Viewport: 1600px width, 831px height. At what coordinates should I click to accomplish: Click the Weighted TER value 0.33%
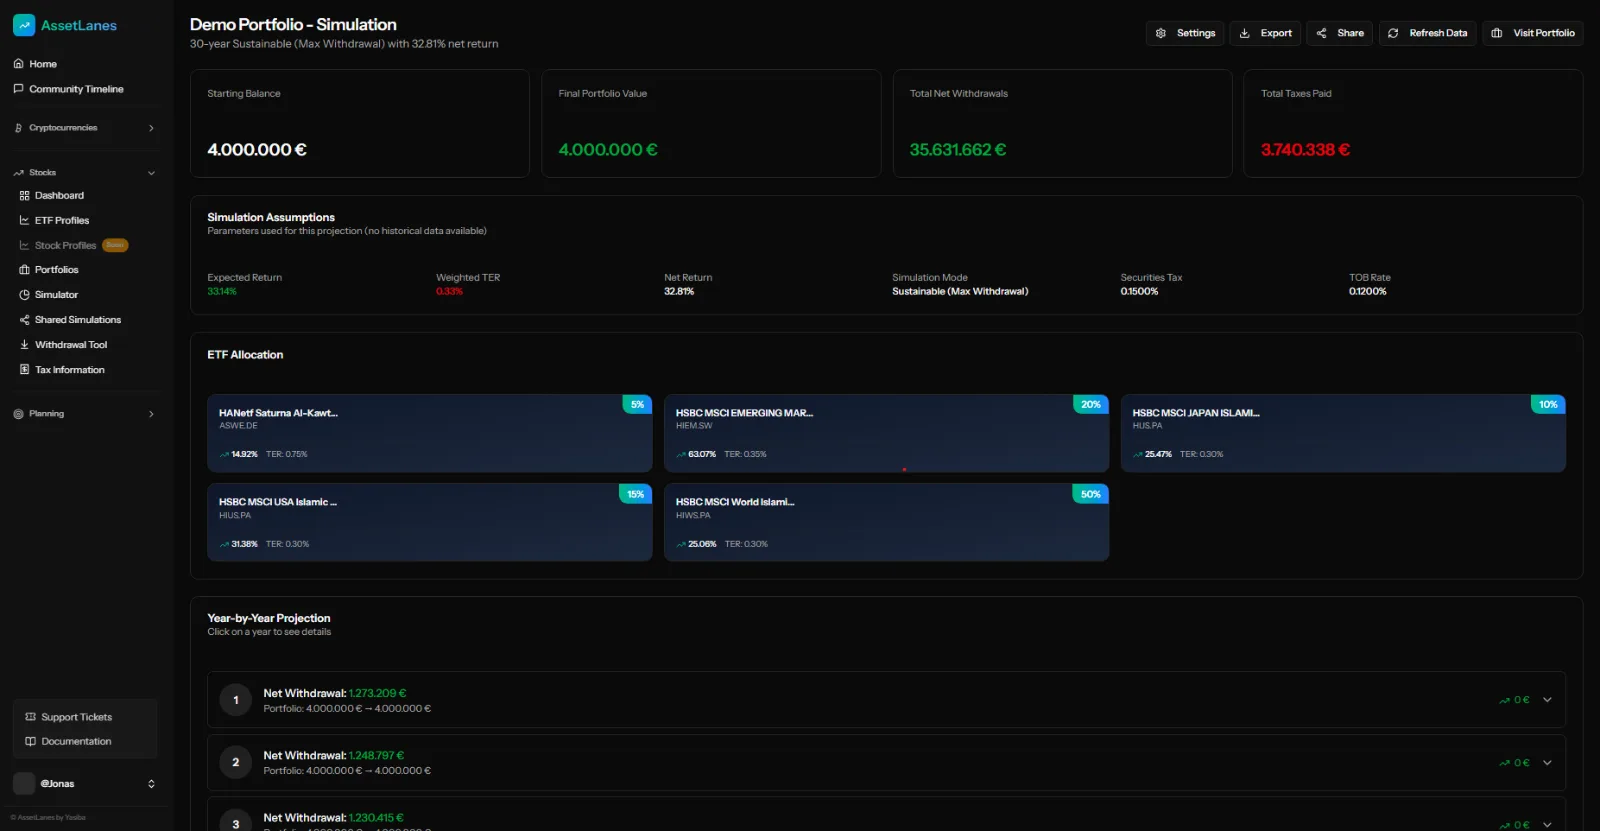pyautogui.click(x=449, y=292)
